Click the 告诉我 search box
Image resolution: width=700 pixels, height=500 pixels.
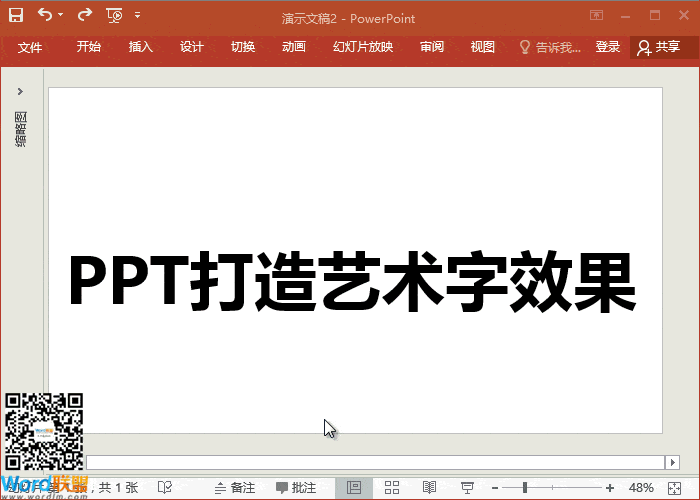point(558,47)
